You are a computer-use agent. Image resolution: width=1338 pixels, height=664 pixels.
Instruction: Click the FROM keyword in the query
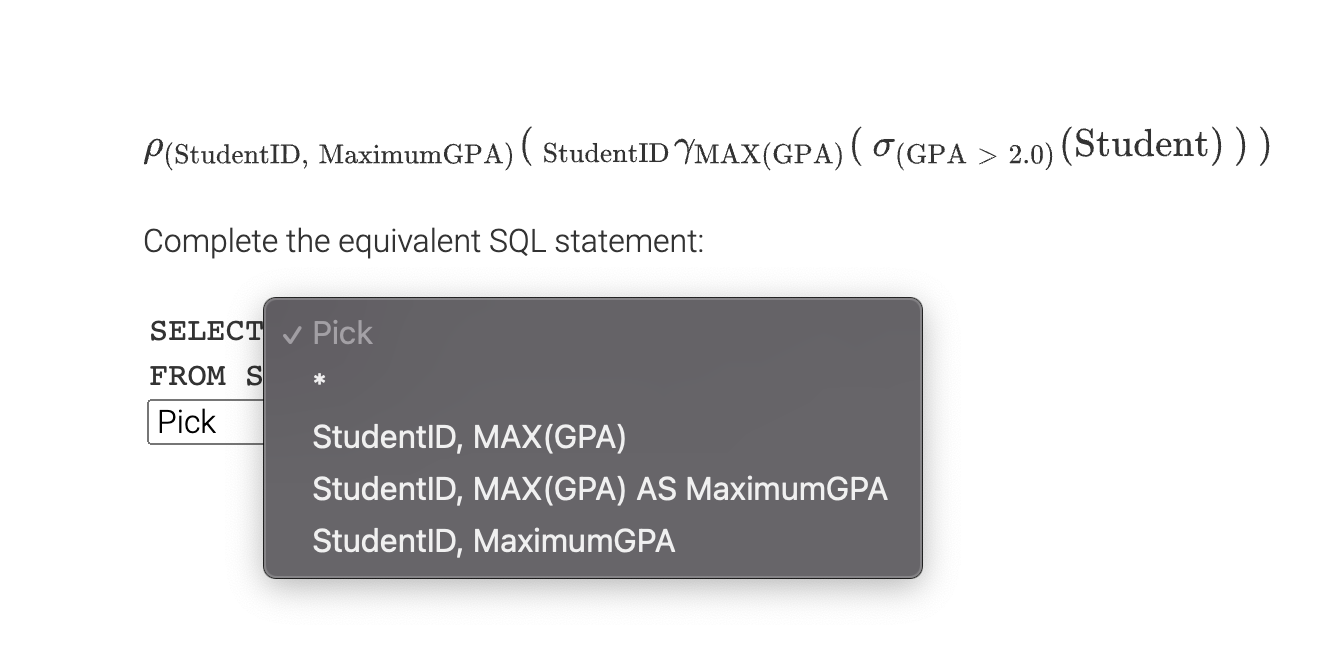click(186, 376)
